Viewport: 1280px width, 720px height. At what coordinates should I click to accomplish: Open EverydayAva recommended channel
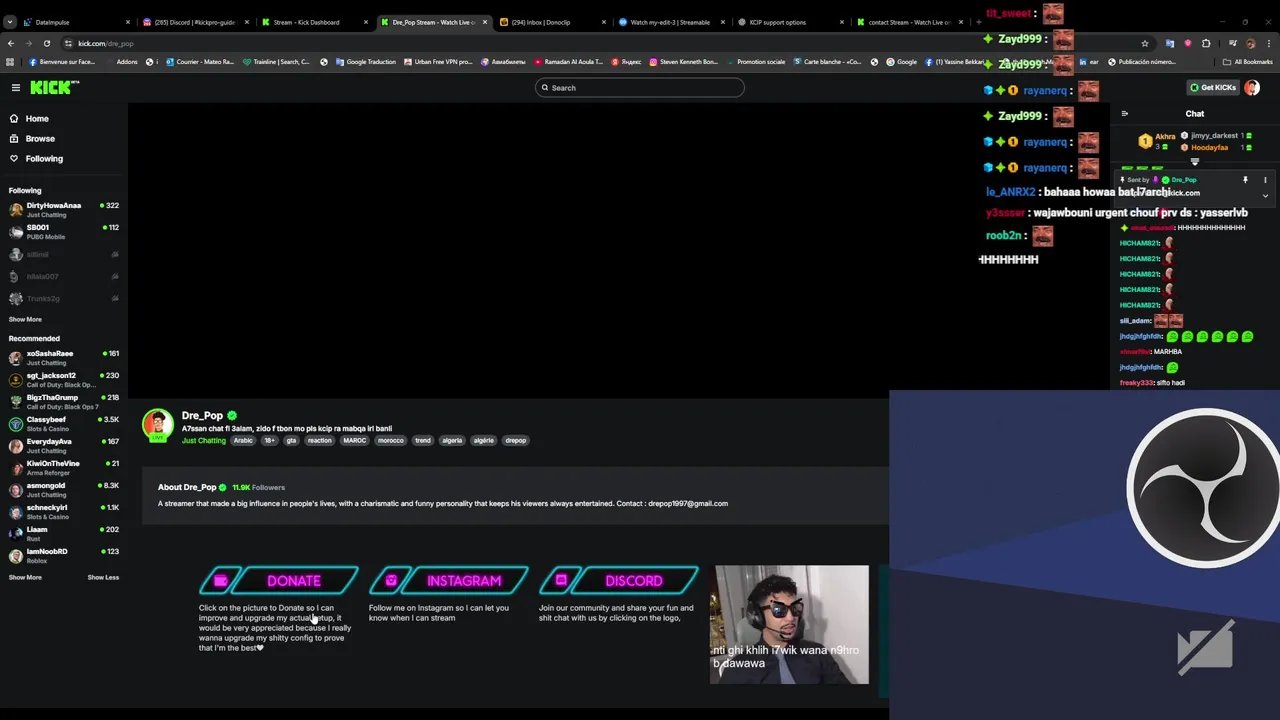[64, 445]
